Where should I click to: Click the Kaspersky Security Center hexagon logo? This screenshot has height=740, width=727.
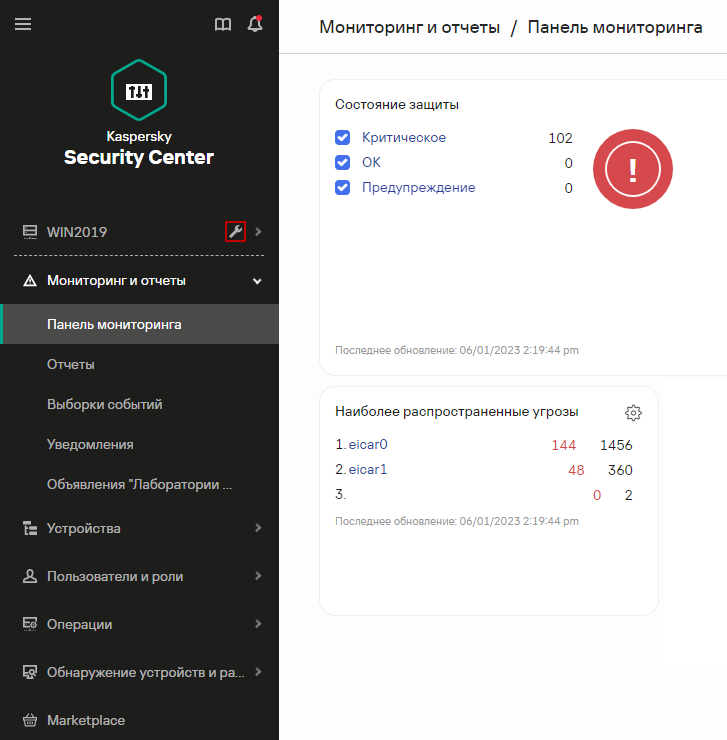coord(139,90)
